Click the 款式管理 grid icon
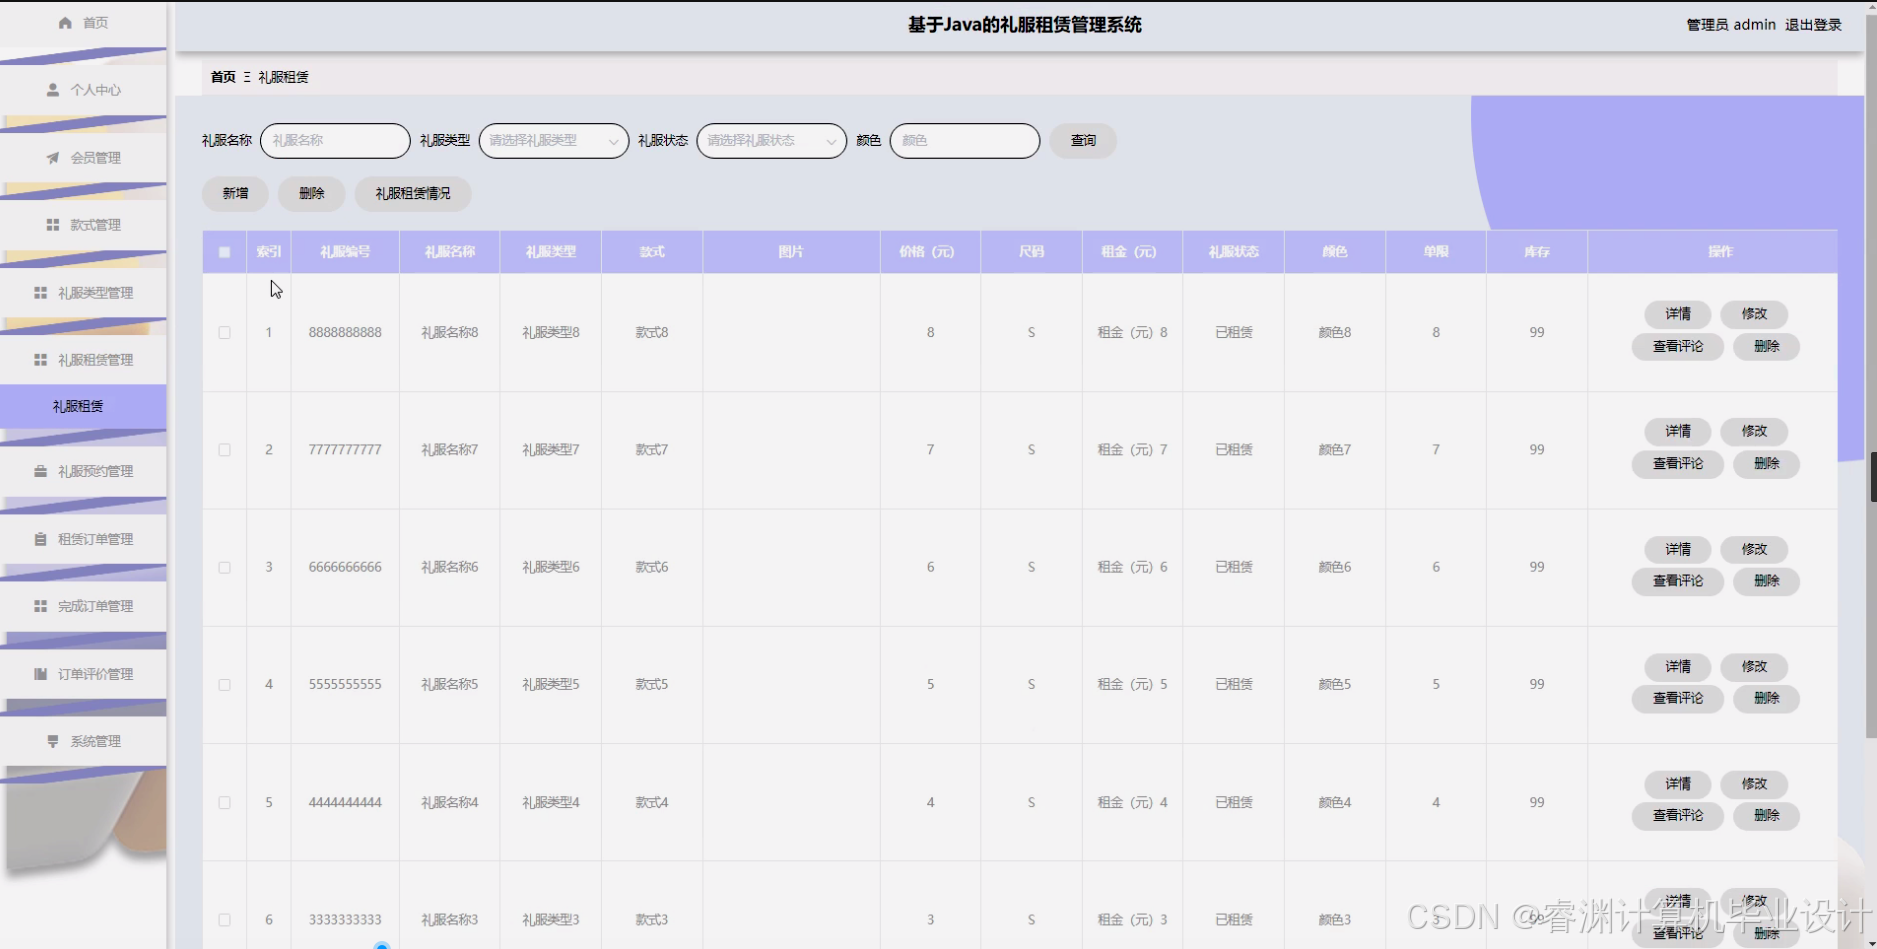Image resolution: width=1877 pixels, height=949 pixels. 53,224
